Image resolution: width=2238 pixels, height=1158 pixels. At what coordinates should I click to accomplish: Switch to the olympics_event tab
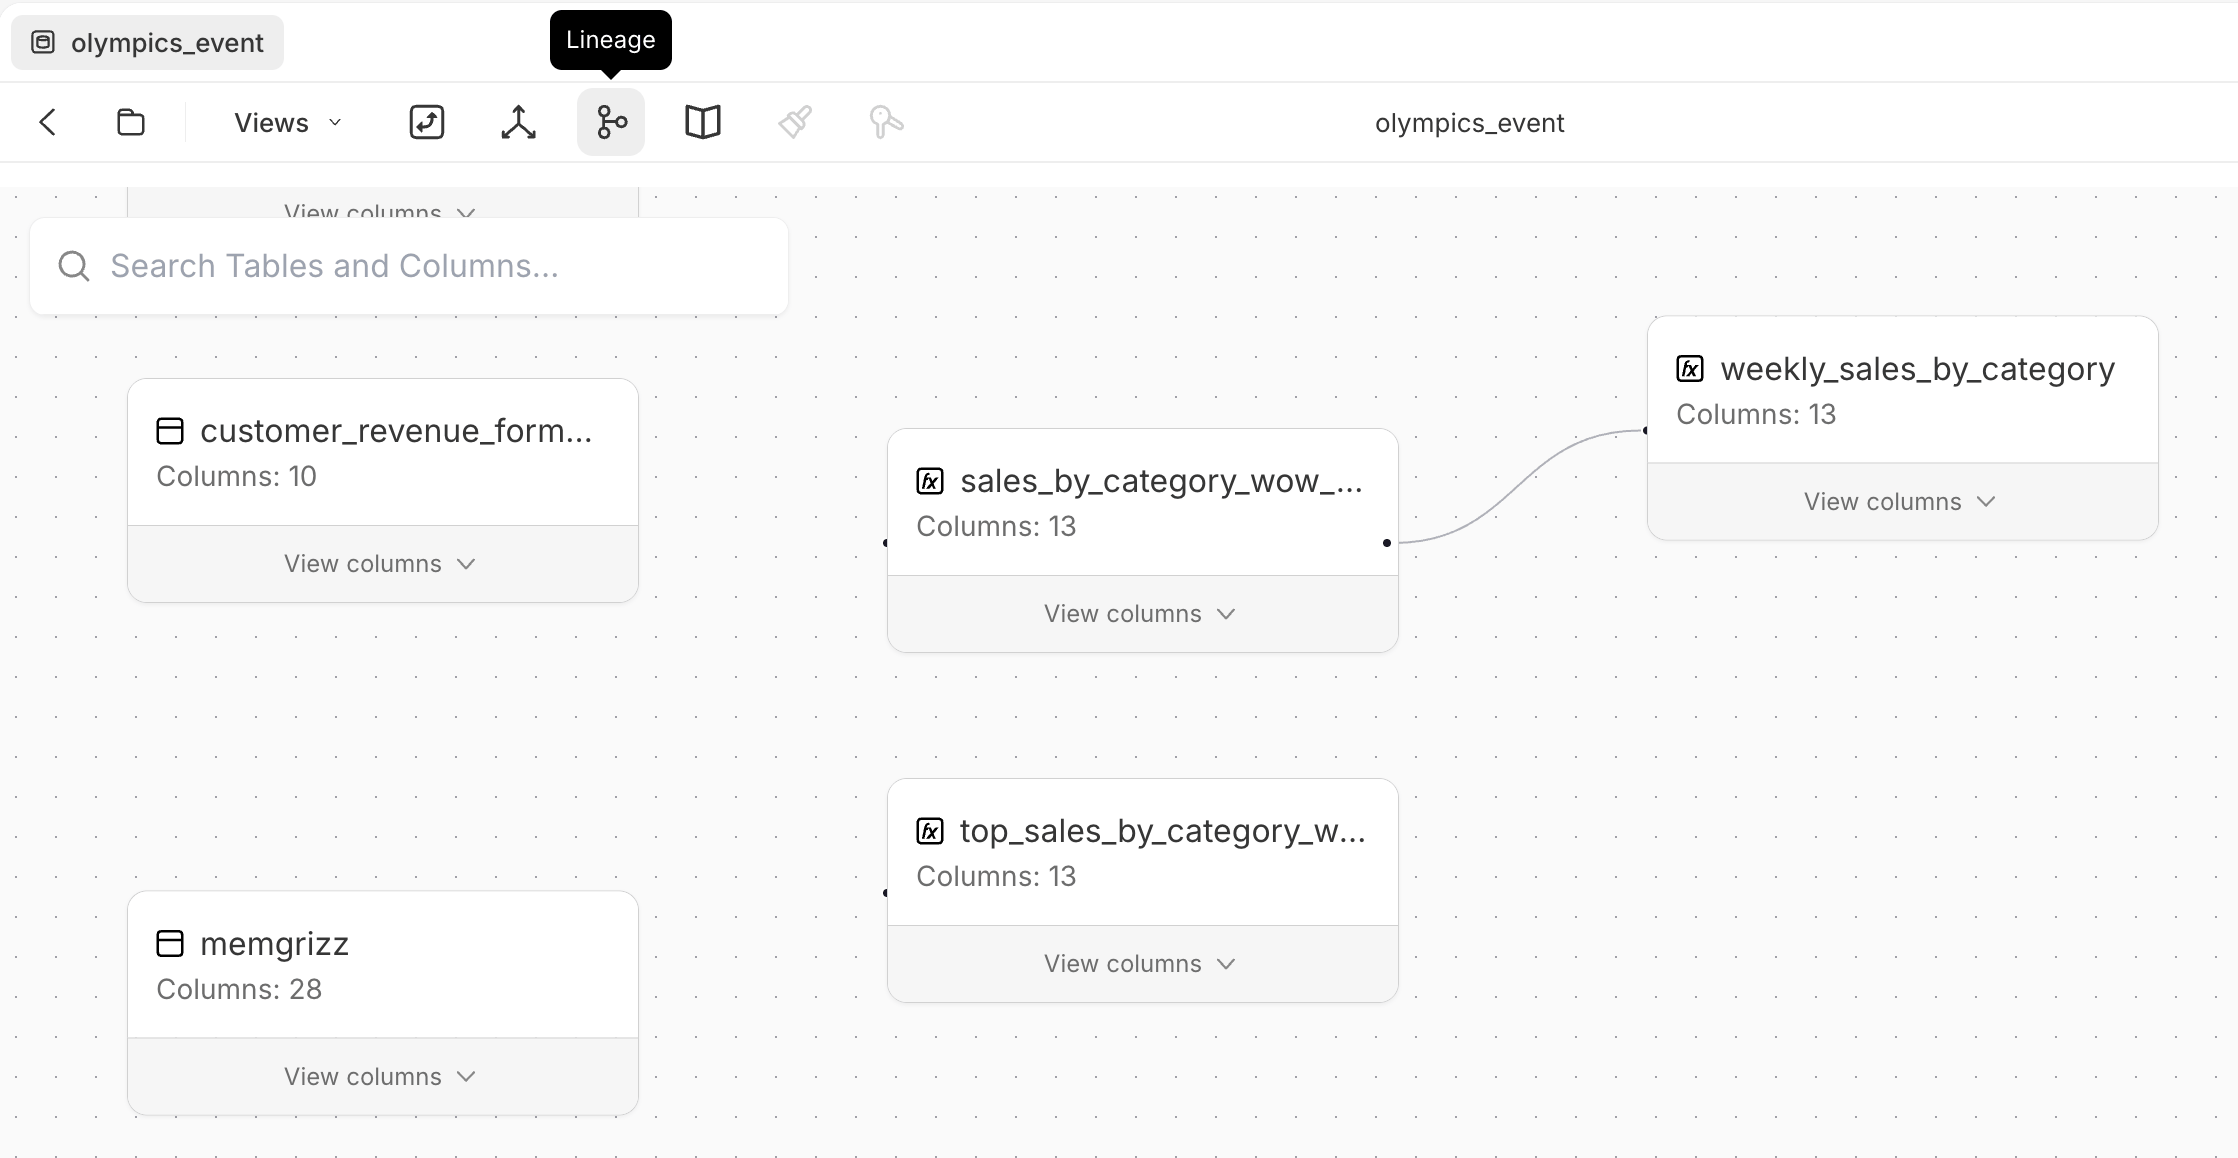pyautogui.click(x=148, y=42)
